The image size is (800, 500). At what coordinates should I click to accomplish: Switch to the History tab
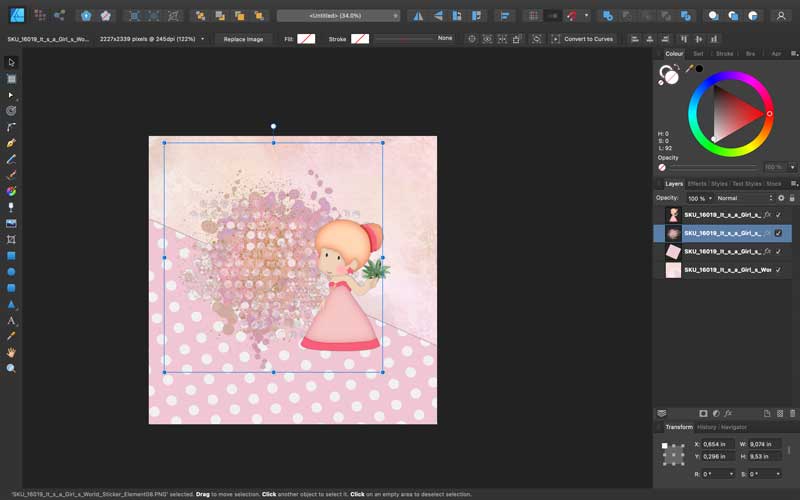point(707,427)
